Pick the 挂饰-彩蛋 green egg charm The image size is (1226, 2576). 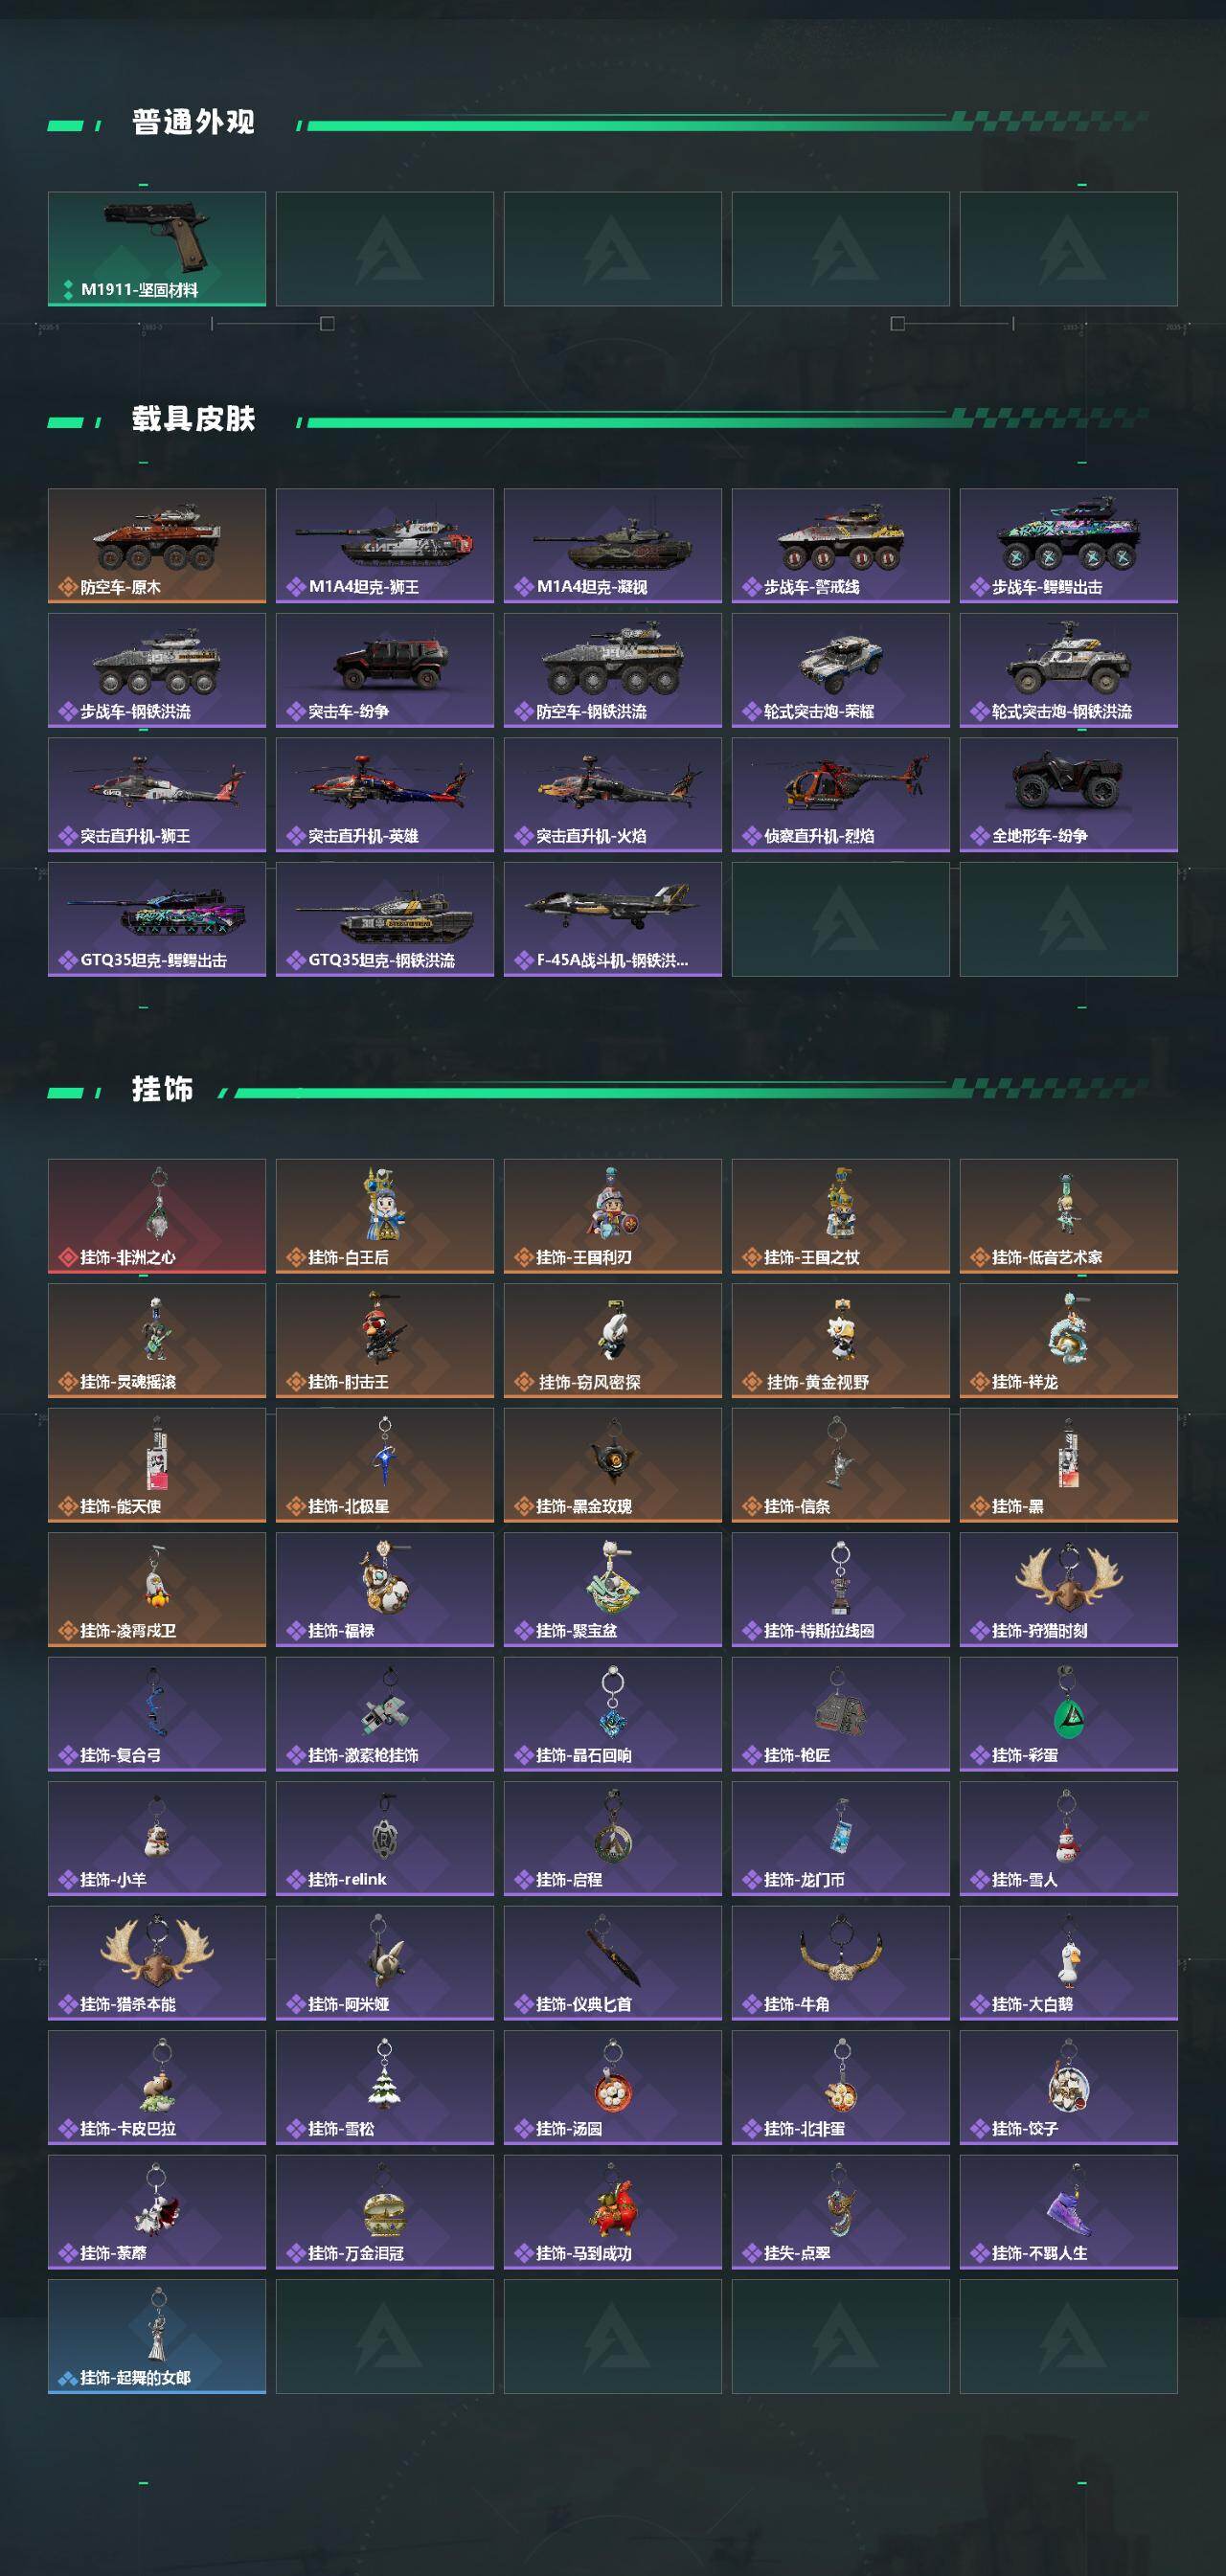pos(1069,1714)
